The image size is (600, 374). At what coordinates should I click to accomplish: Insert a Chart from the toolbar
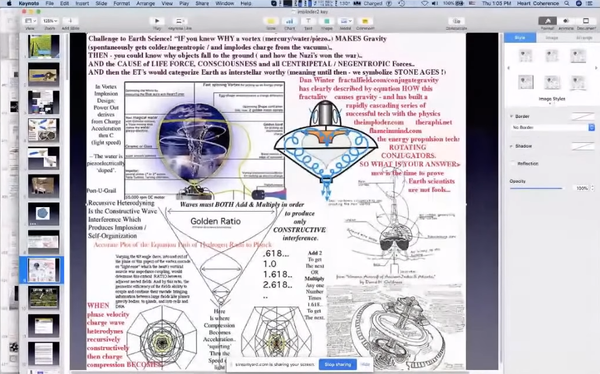290,21
